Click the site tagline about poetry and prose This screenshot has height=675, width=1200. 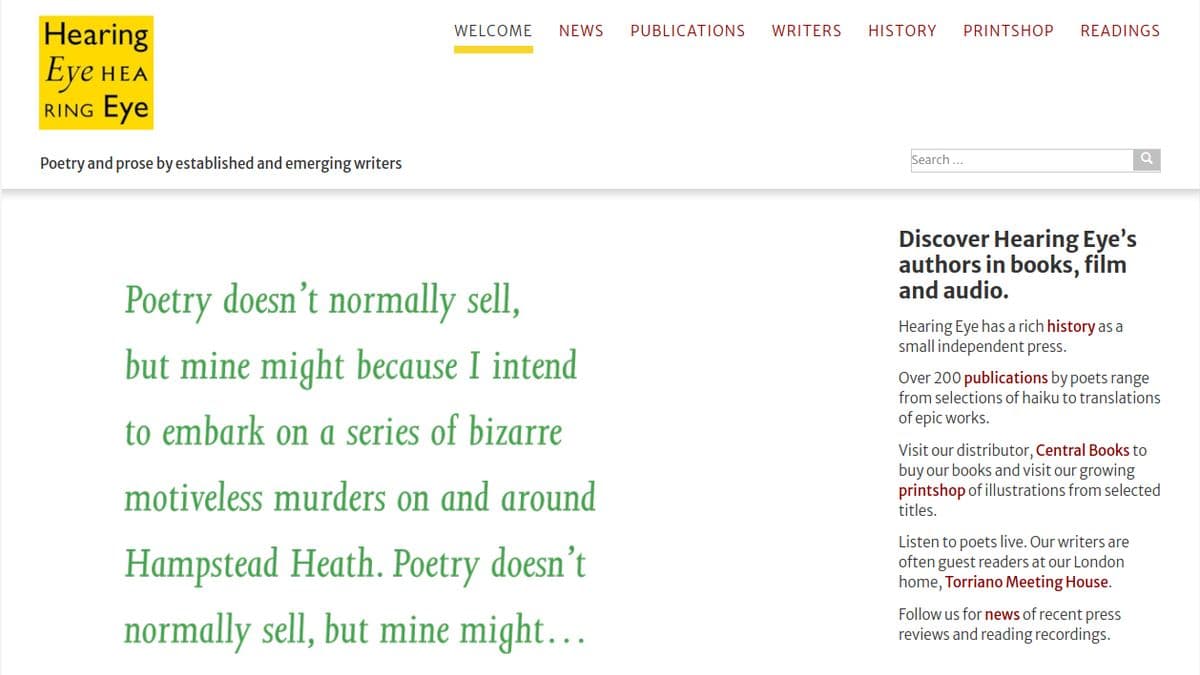tap(221, 163)
